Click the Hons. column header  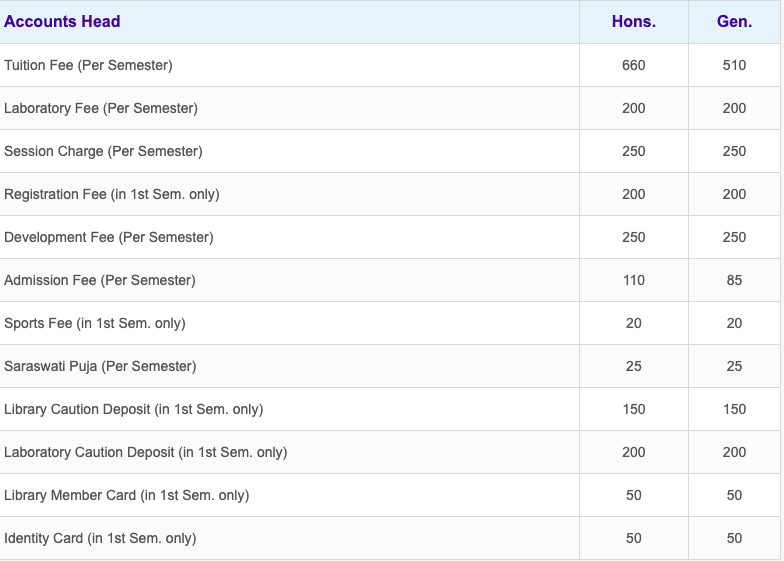(634, 22)
